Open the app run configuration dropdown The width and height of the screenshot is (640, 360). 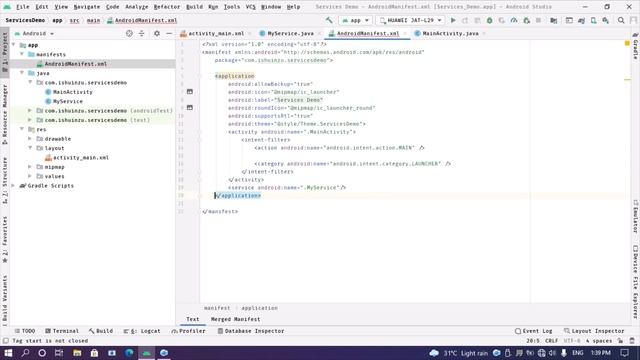(x=356, y=20)
